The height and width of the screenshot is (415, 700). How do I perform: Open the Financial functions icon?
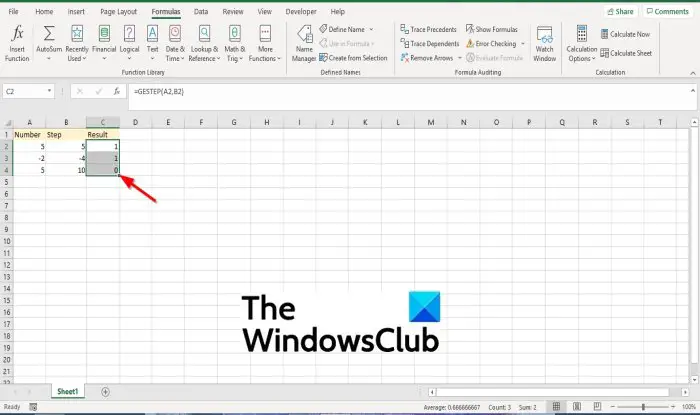(x=104, y=34)
